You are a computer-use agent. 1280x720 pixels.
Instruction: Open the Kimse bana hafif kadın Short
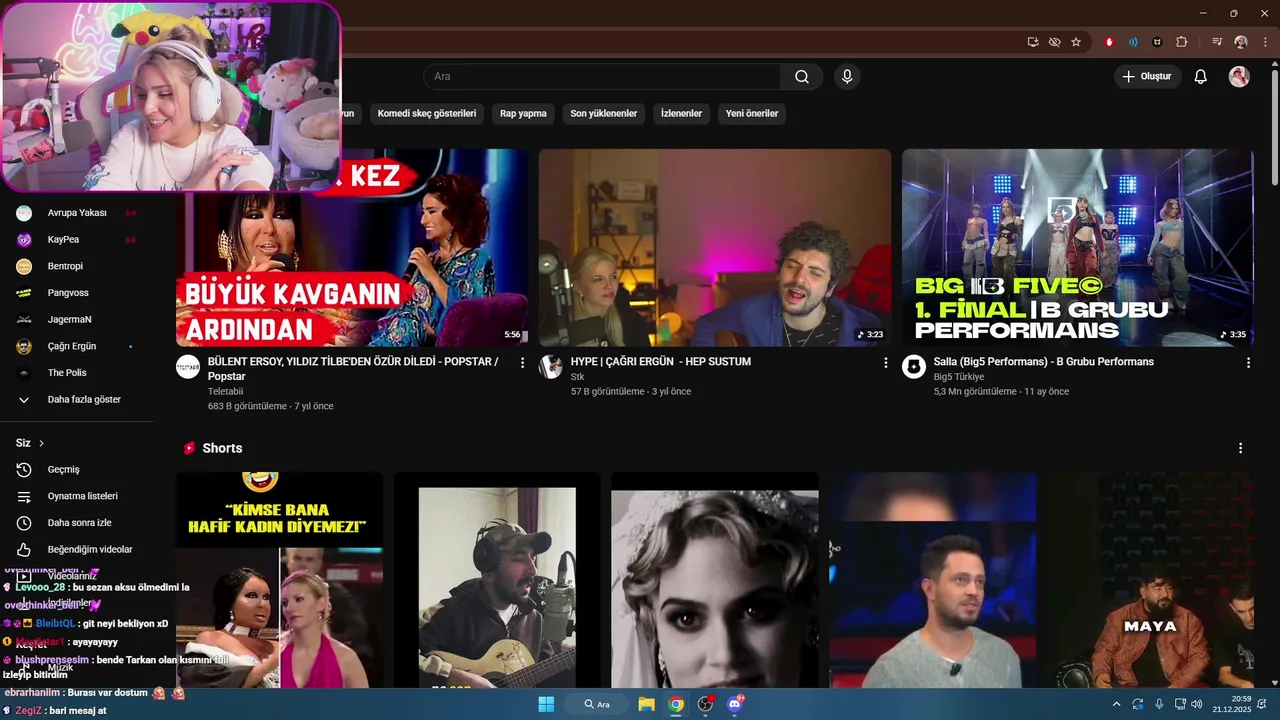pos(279,580)
